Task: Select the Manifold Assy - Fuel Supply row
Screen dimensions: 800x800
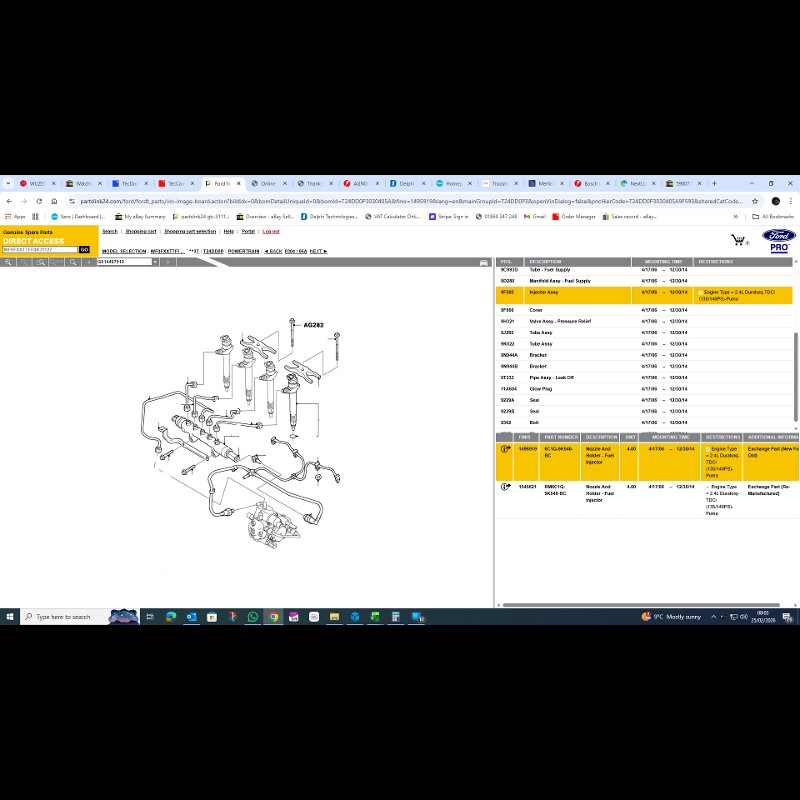Action: (644, 281)
